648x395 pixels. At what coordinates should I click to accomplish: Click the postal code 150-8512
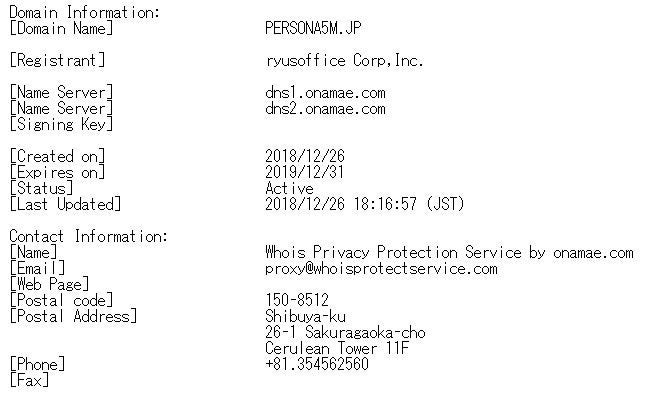297,300
